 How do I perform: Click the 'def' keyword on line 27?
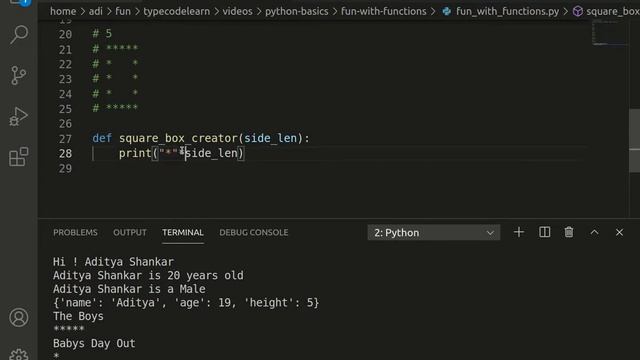[x=102, y=138]
